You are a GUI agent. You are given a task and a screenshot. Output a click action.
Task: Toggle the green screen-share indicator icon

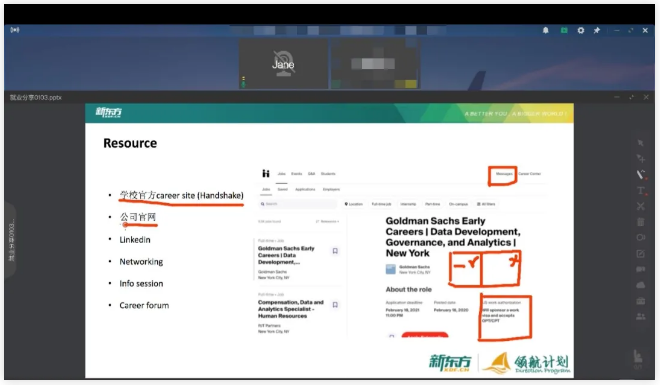pyautogui.click(x=564, y=30)
